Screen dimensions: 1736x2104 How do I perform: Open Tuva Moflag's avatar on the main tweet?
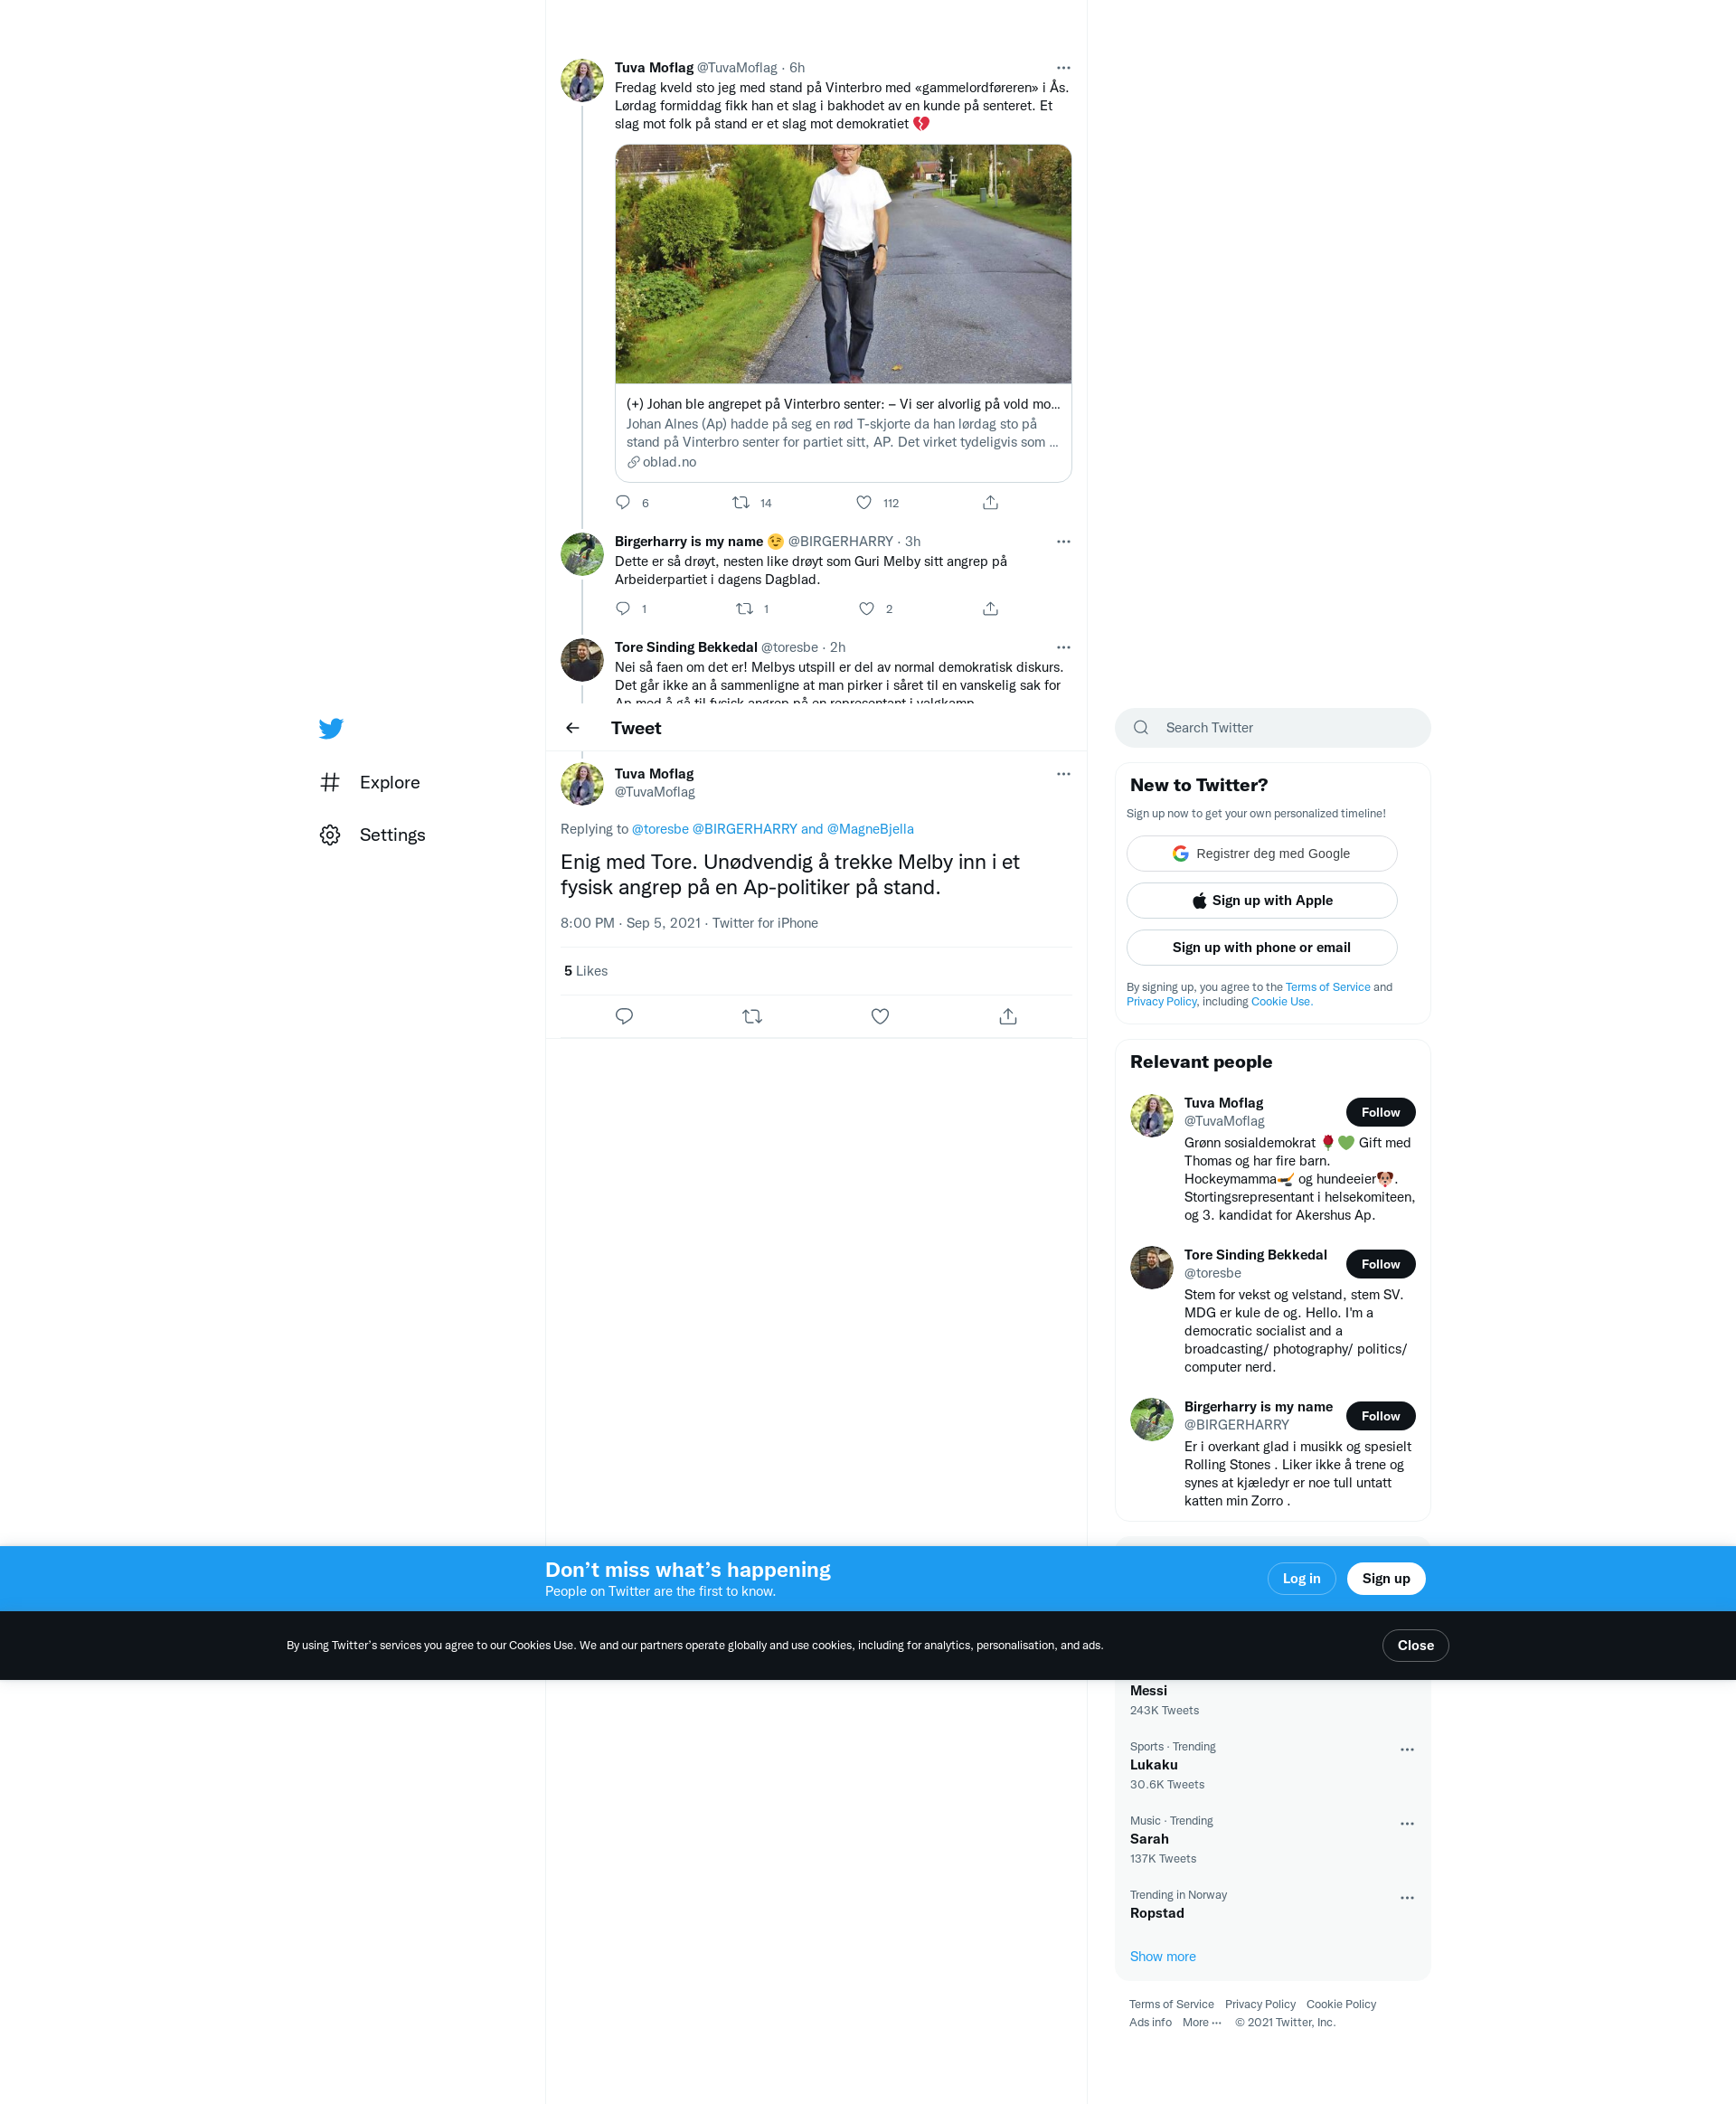582,784
